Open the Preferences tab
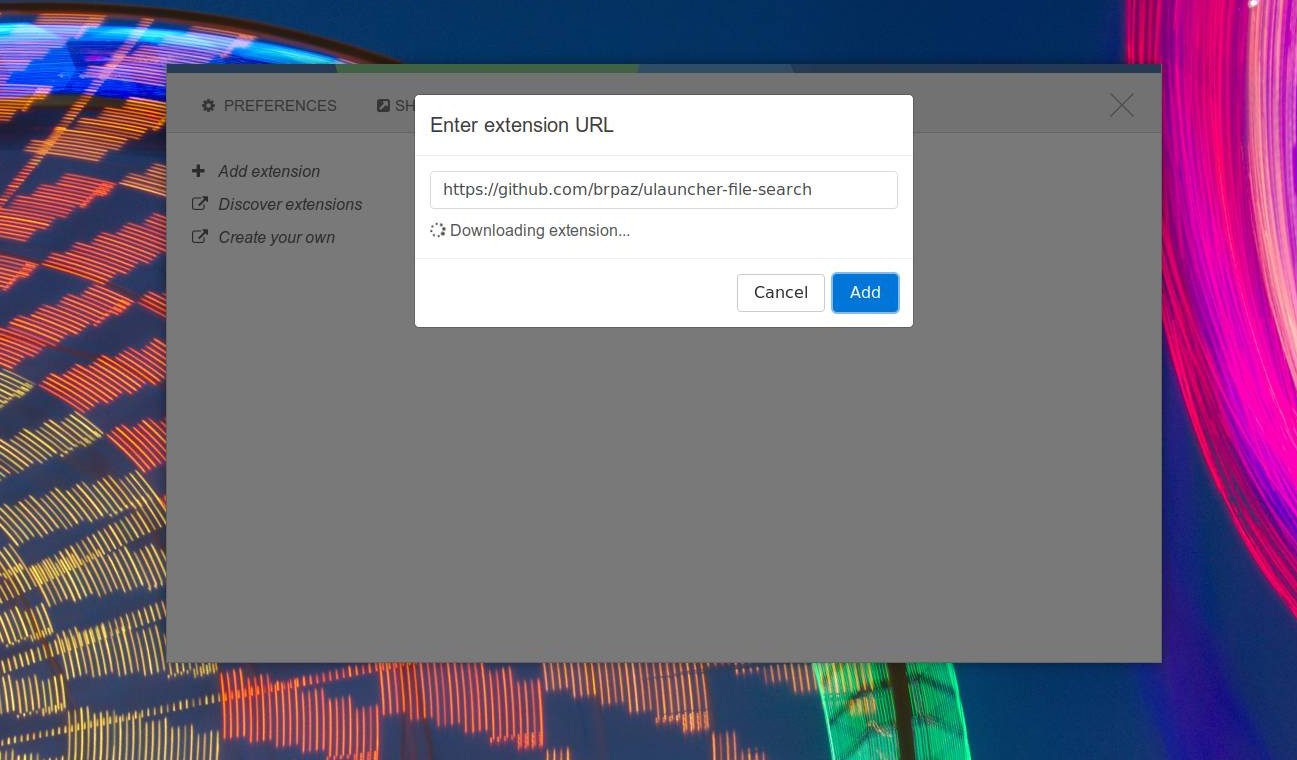The width and height of the screenshot is (1297, 760). (269, 106)
